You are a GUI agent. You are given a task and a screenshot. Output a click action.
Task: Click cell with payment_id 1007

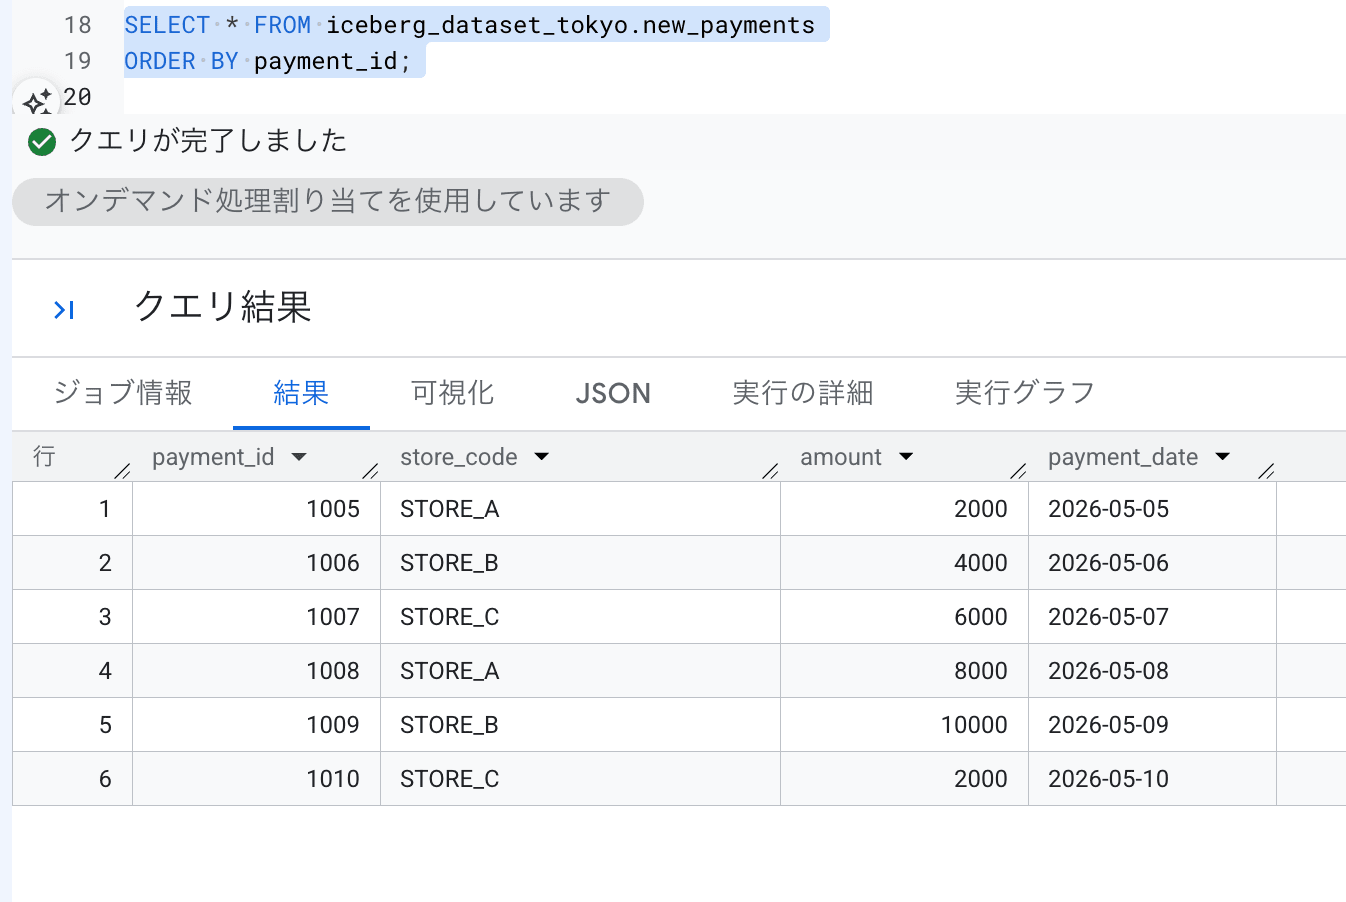256,617
